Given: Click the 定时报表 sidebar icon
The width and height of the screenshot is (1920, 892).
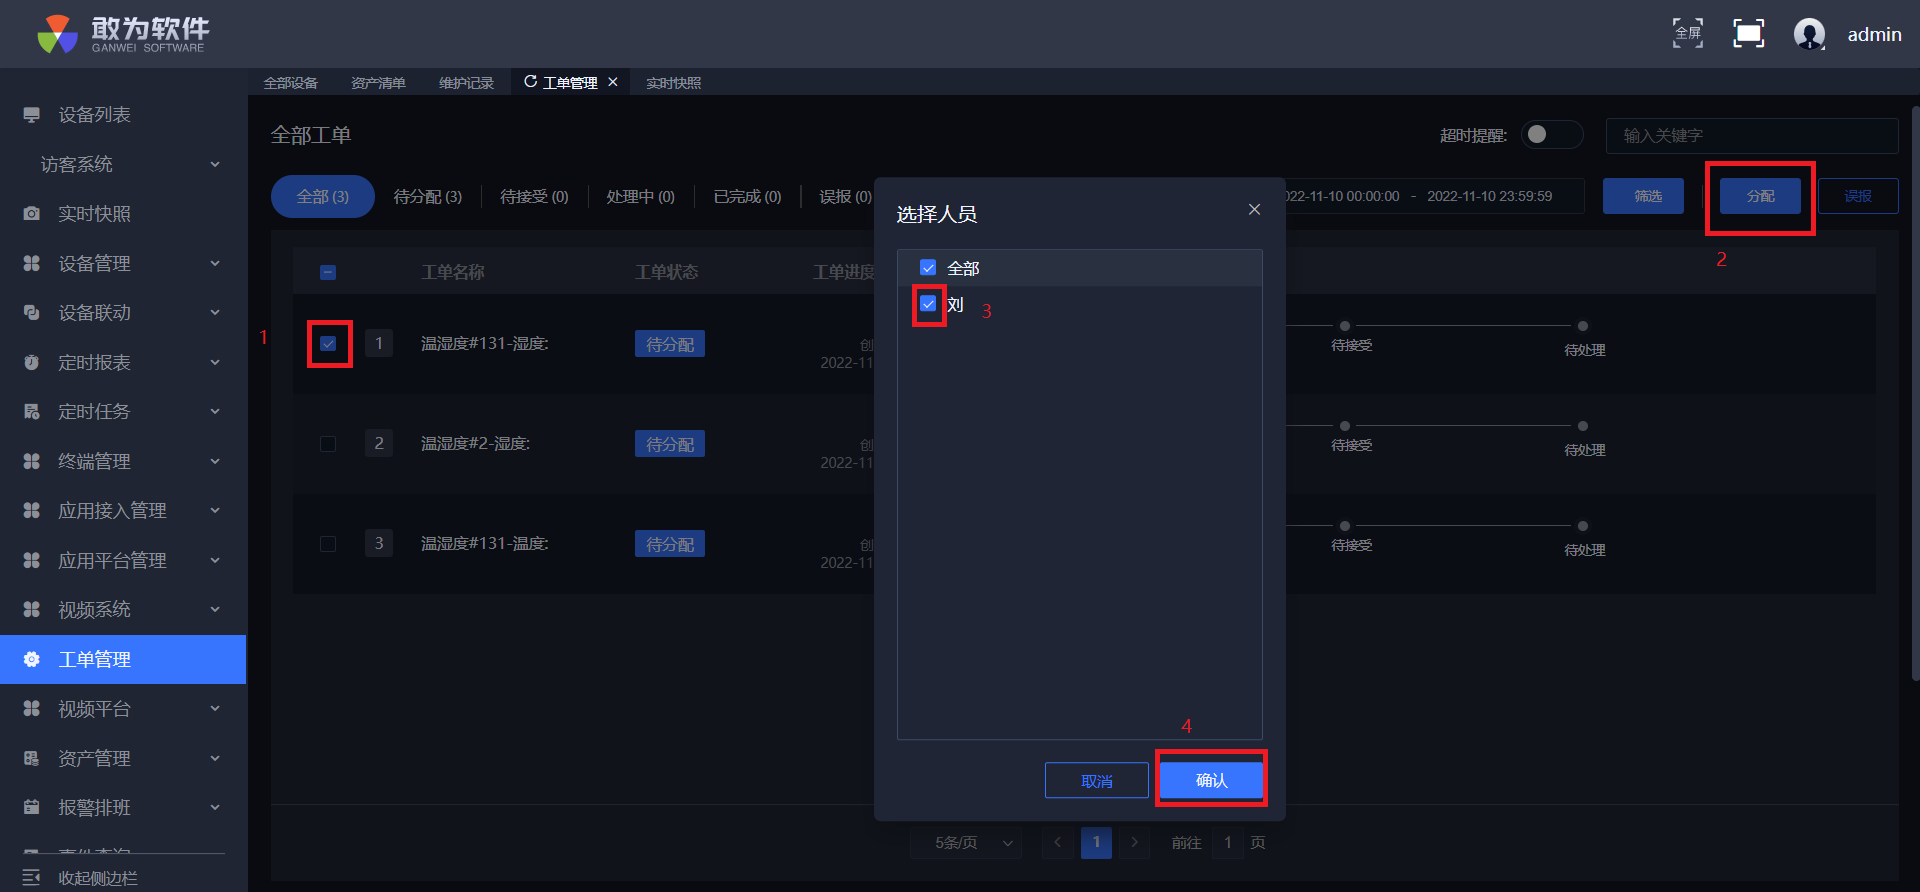Looking at the screenshot, I should 32,362.
